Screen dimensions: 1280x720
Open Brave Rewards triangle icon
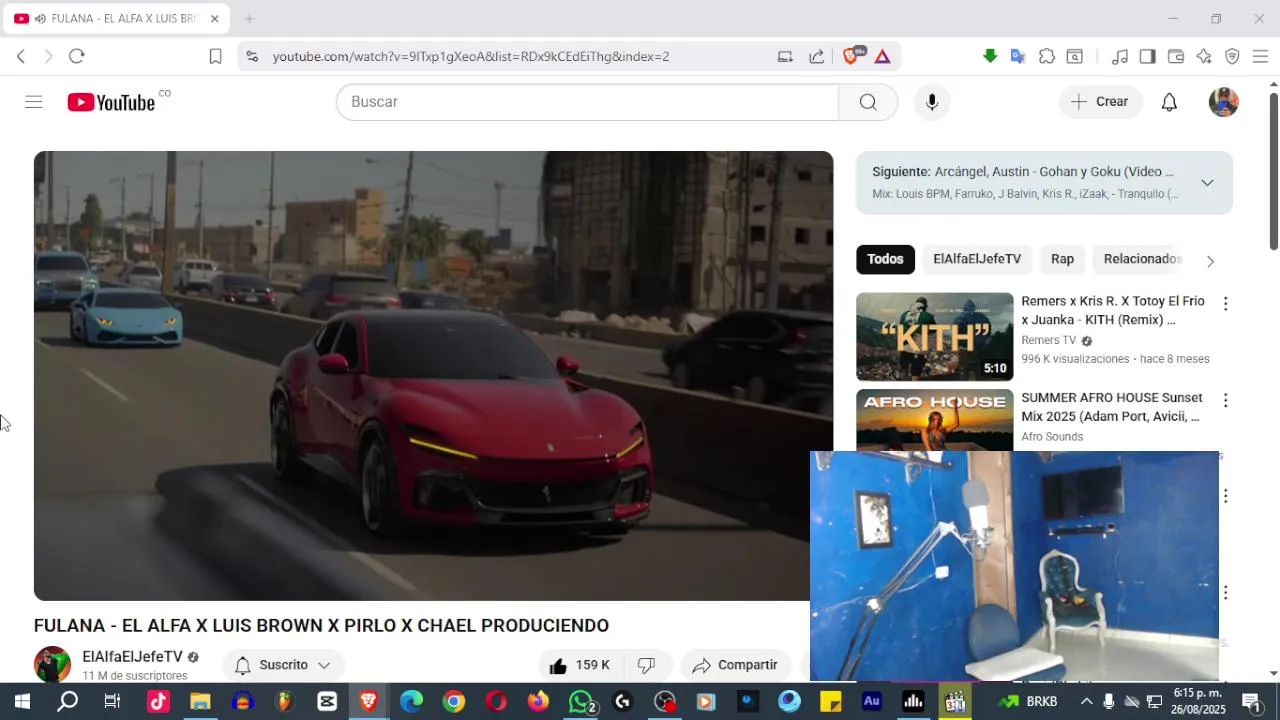883,56
